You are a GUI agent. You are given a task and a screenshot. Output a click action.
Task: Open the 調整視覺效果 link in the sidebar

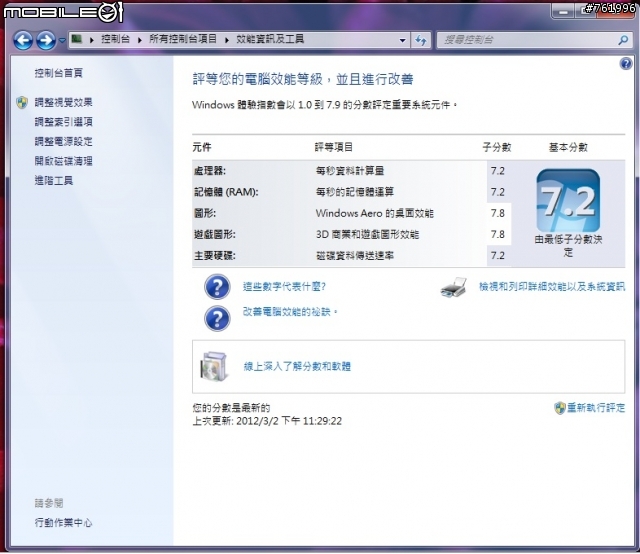(63, 102)
